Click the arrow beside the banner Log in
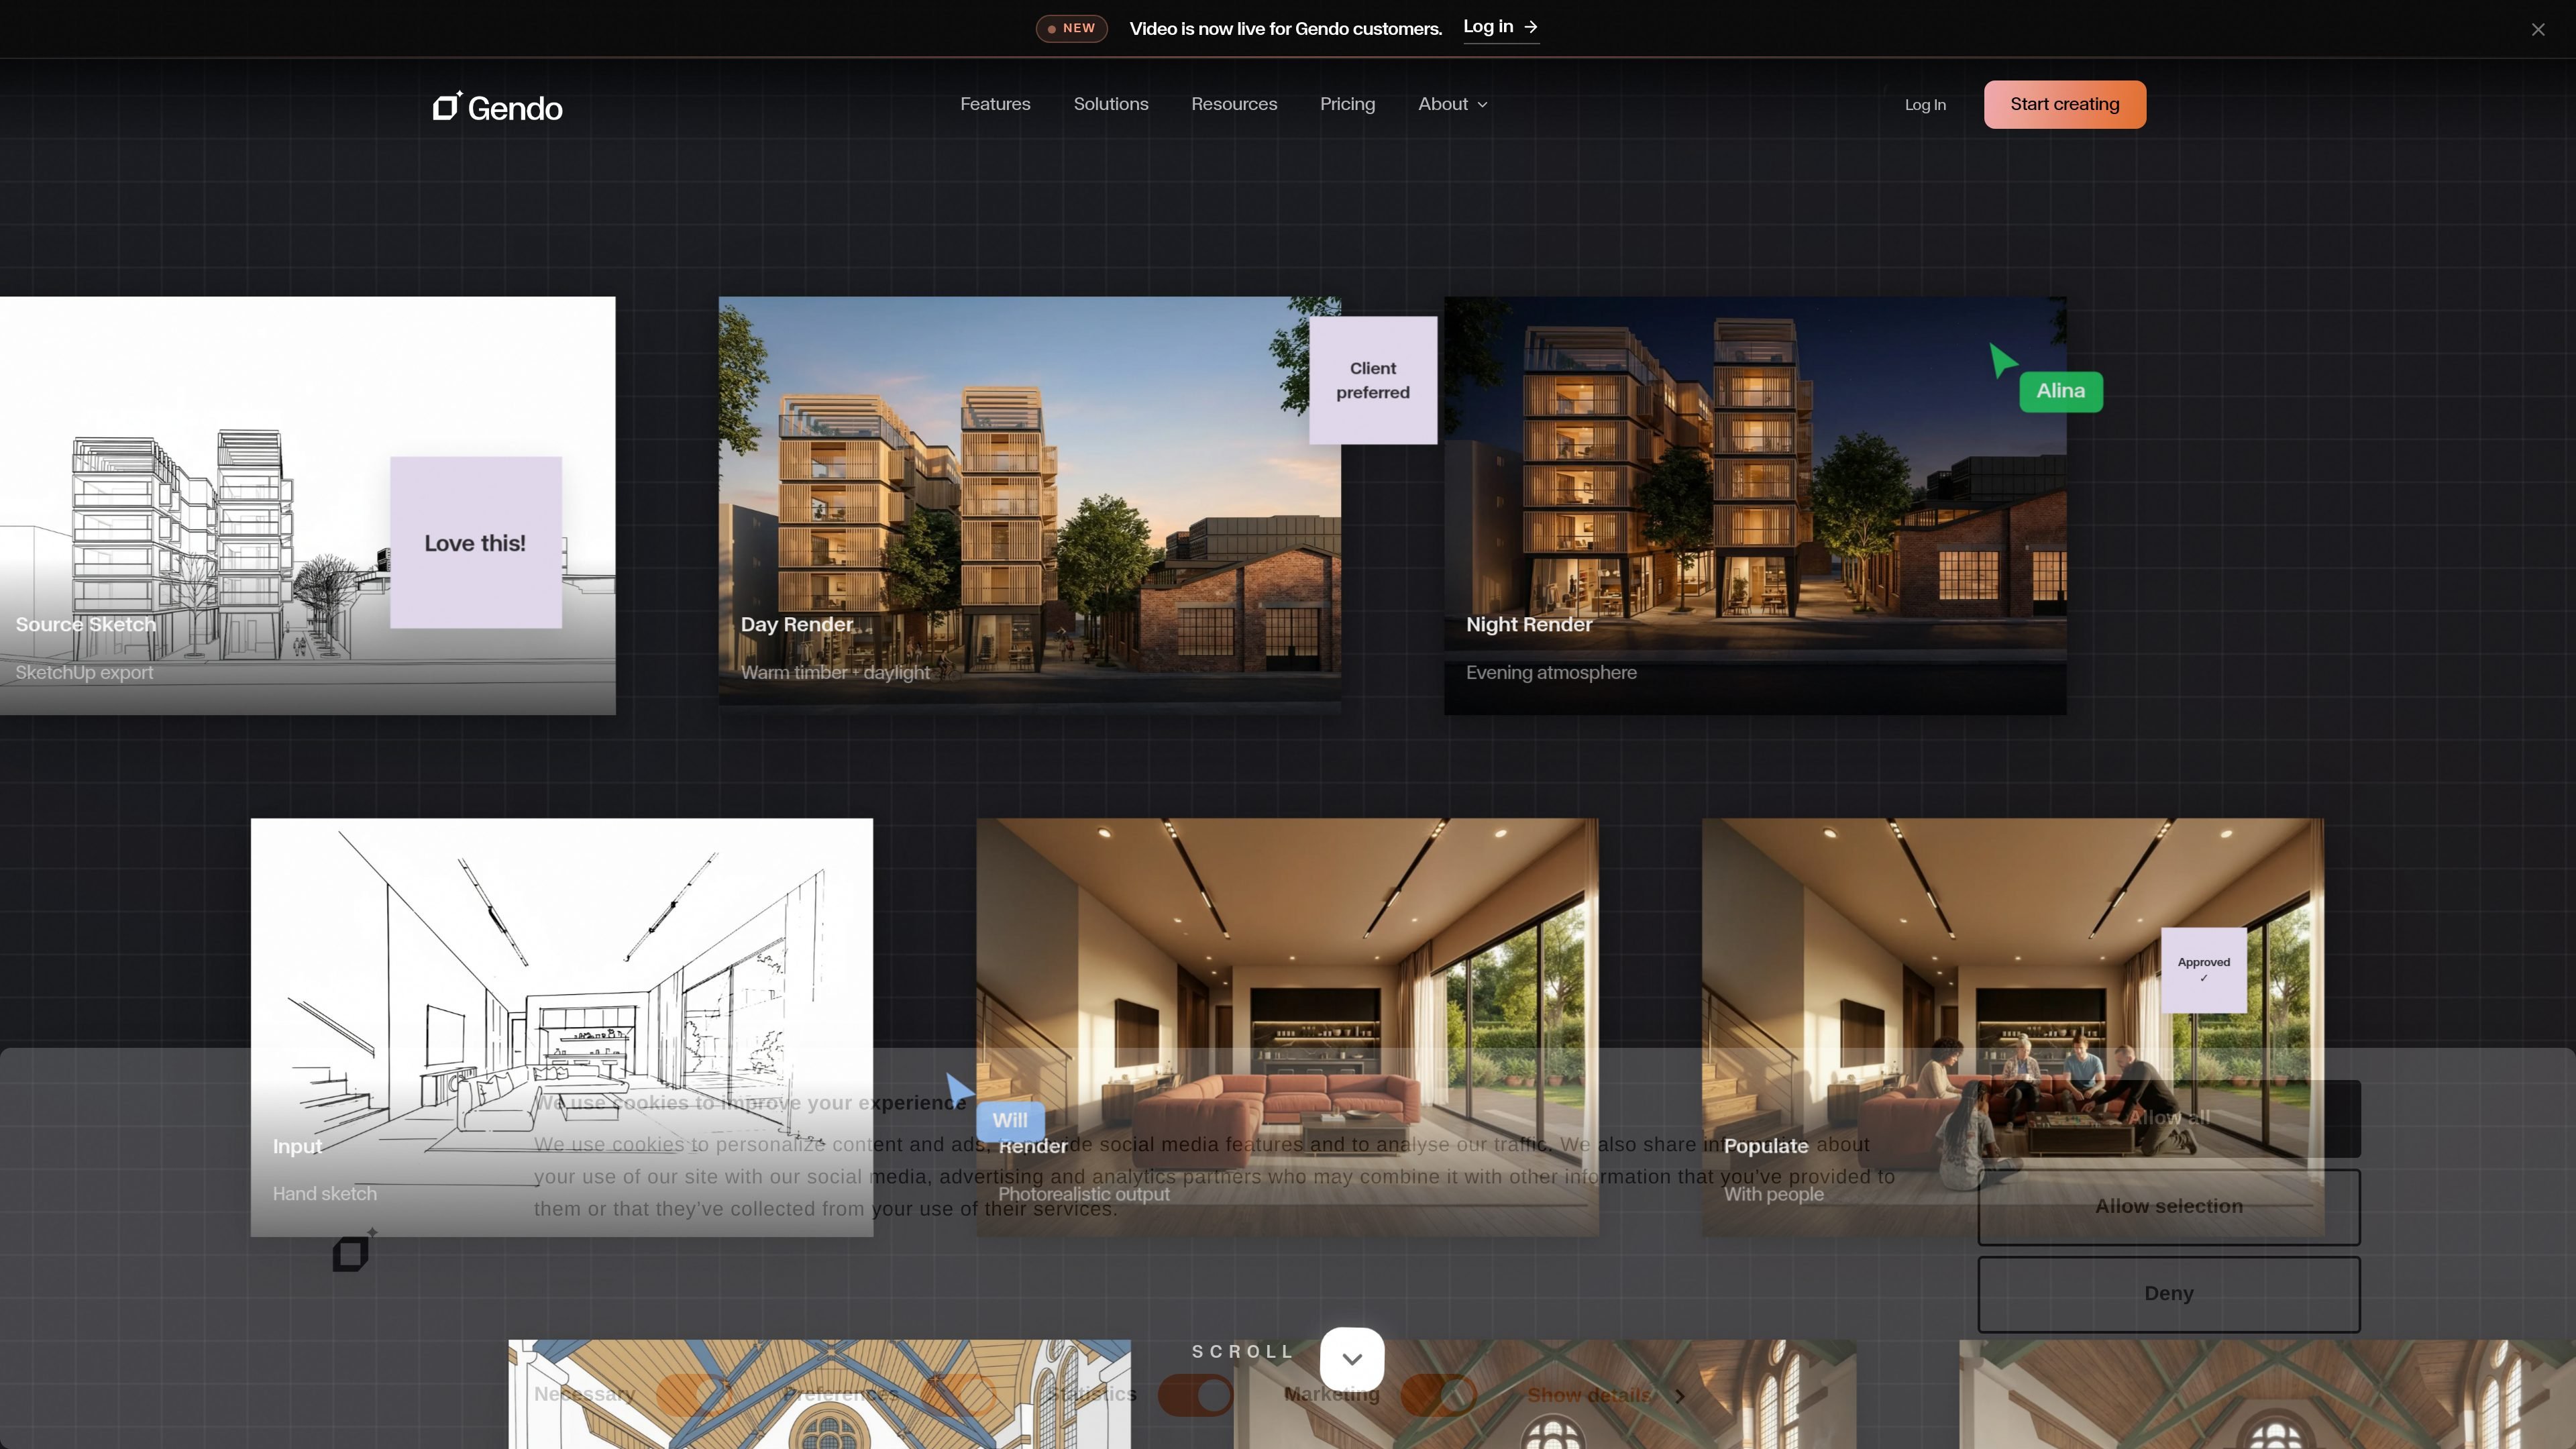This screenshot has height=1449, width=2576. [1531, 27]
